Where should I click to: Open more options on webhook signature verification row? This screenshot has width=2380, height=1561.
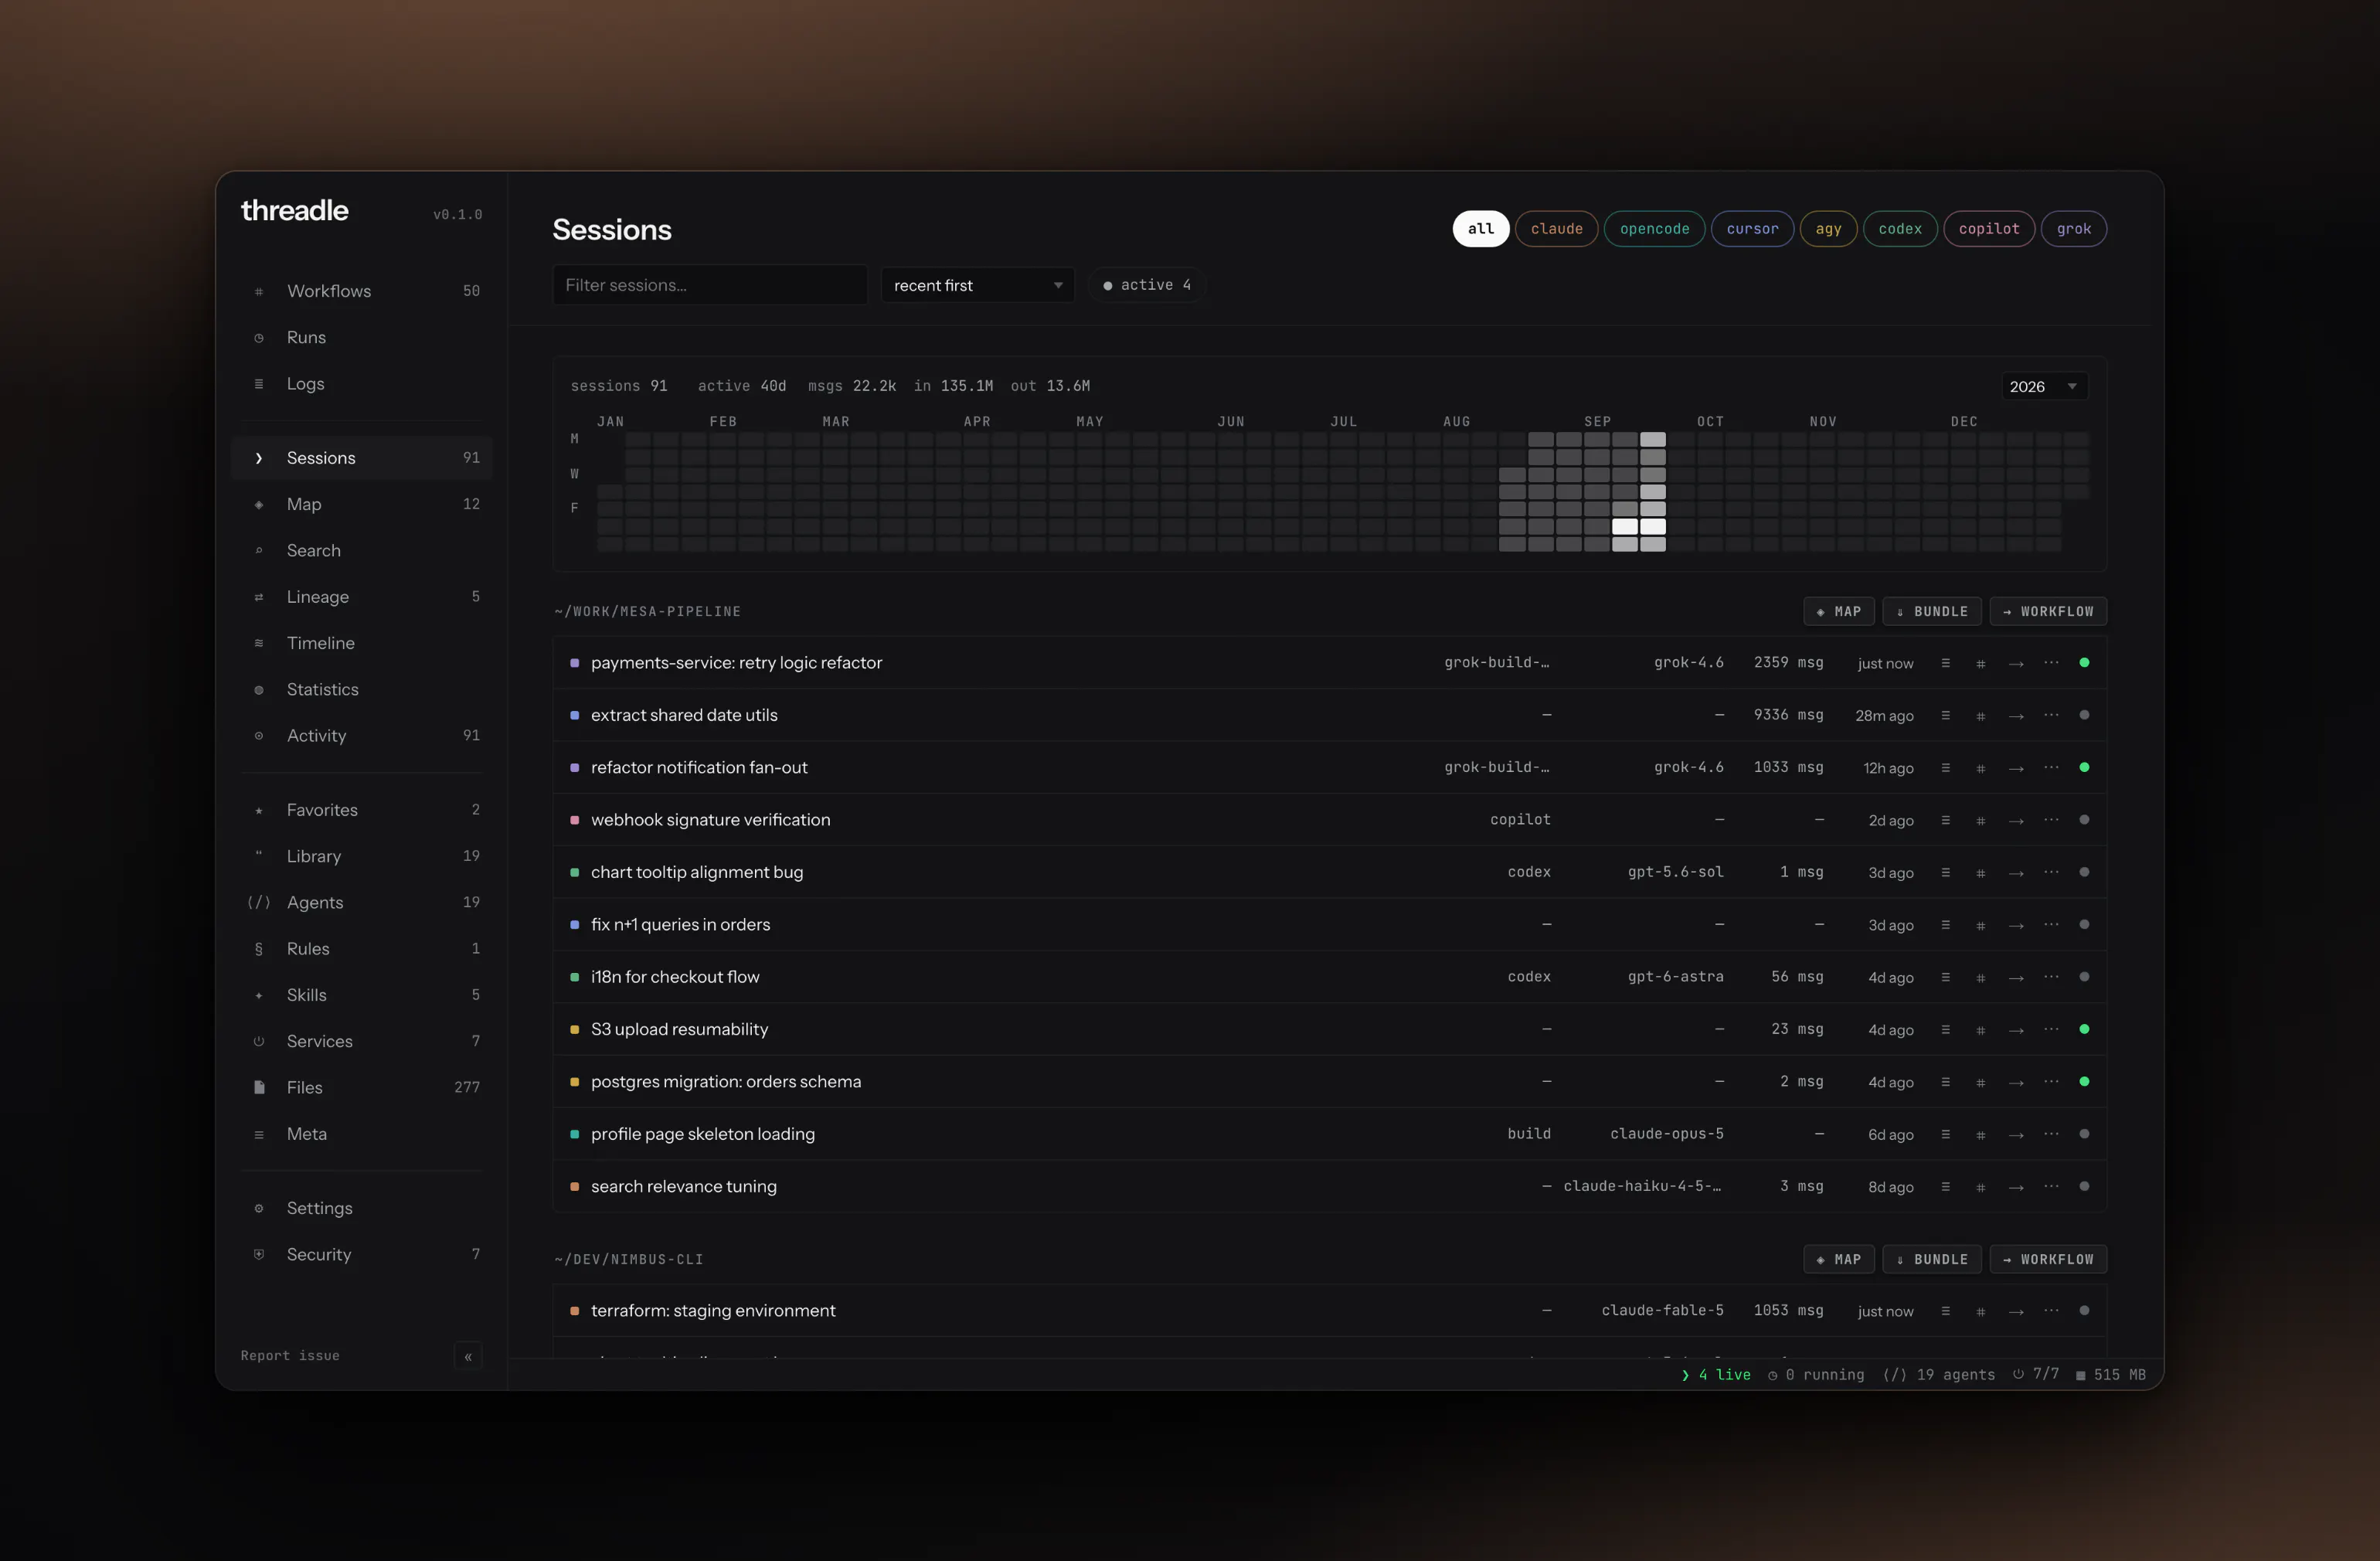pos(2051,820)
